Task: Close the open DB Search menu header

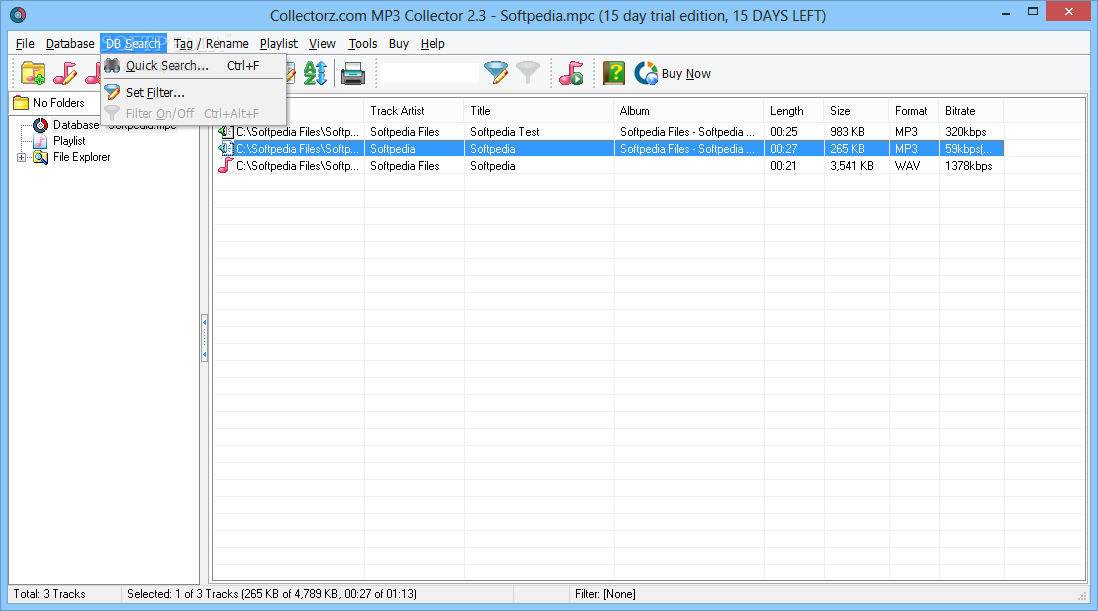Action: coord(133,43)
